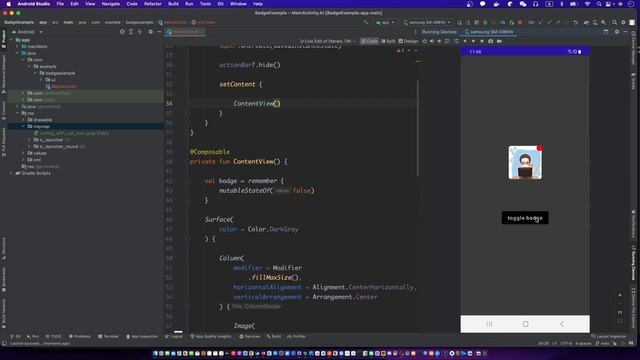
Task: Open the Android project view dropdown
Action: [x=27, y=32]
